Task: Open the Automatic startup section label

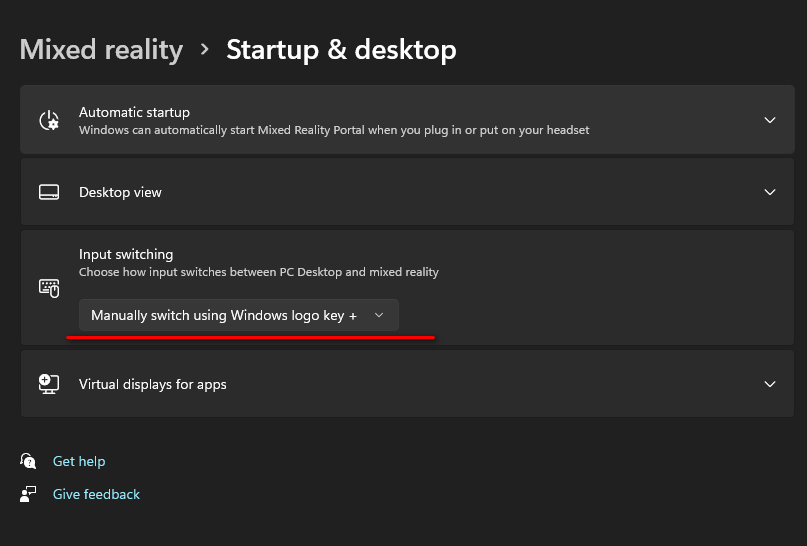Action: click(x=134, y=112)
